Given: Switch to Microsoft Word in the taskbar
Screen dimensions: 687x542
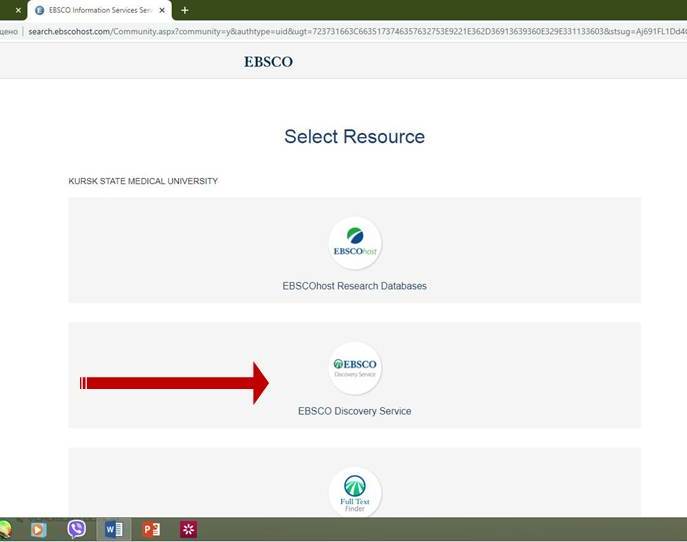Looking at the screenshot, I should coord(114,530).
